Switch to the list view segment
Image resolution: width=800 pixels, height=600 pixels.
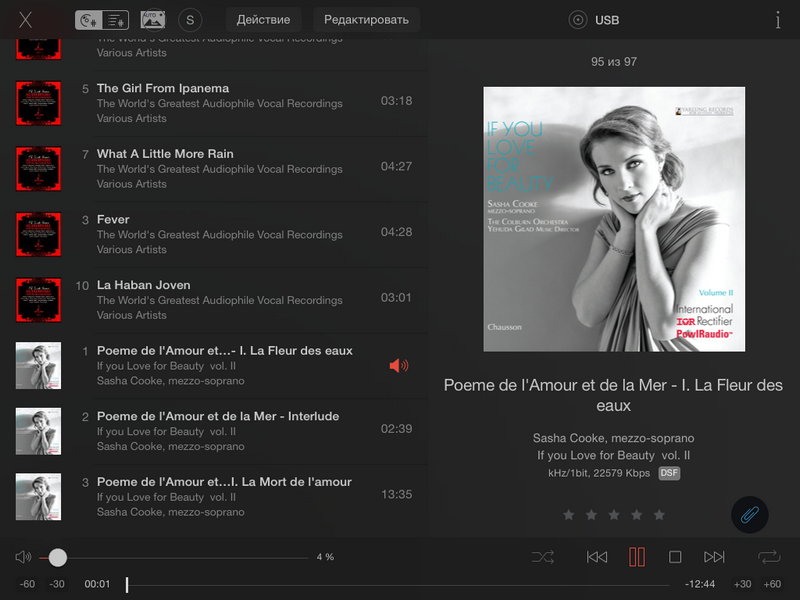[x=115, y=20]
